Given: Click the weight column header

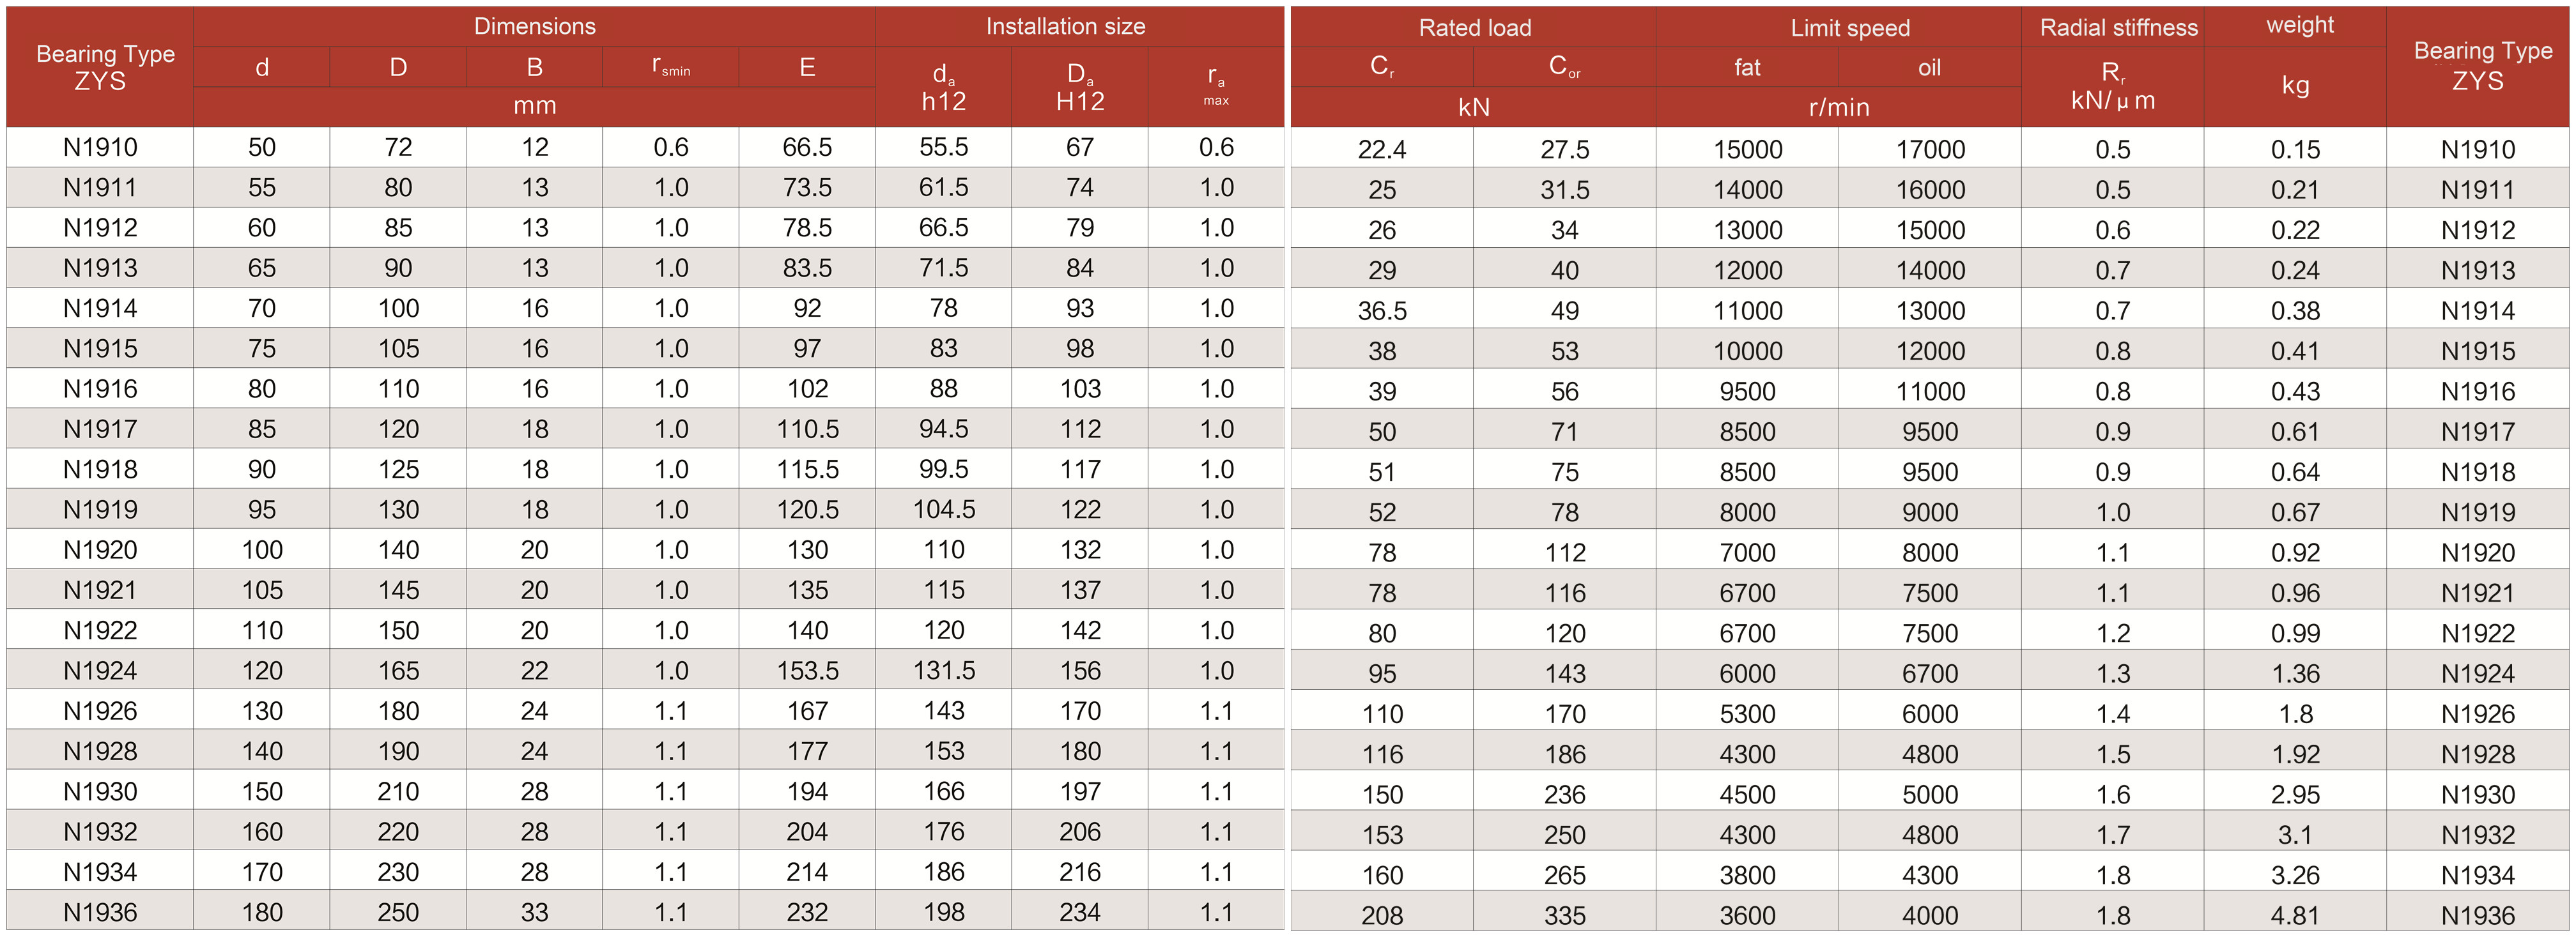Looking at the screenshot, I should click(x=2299, y=26).
